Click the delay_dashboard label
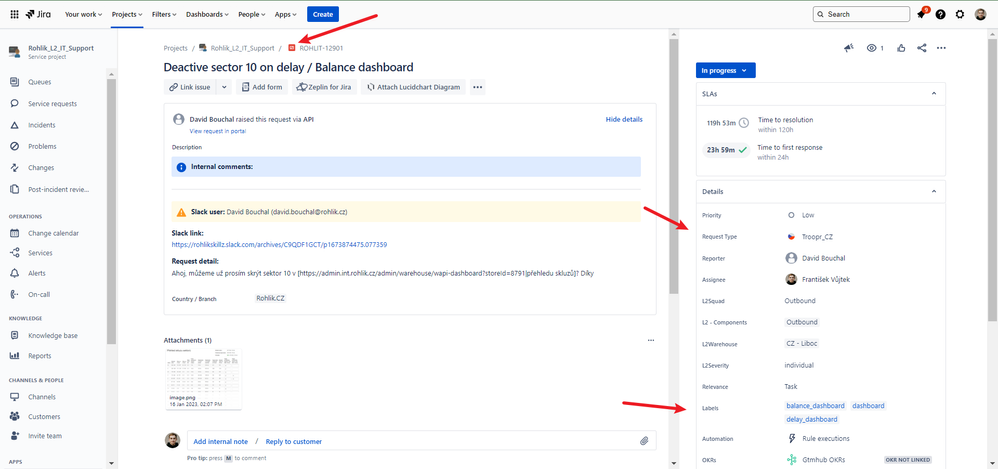998x469 pixels. pos(812,419)
